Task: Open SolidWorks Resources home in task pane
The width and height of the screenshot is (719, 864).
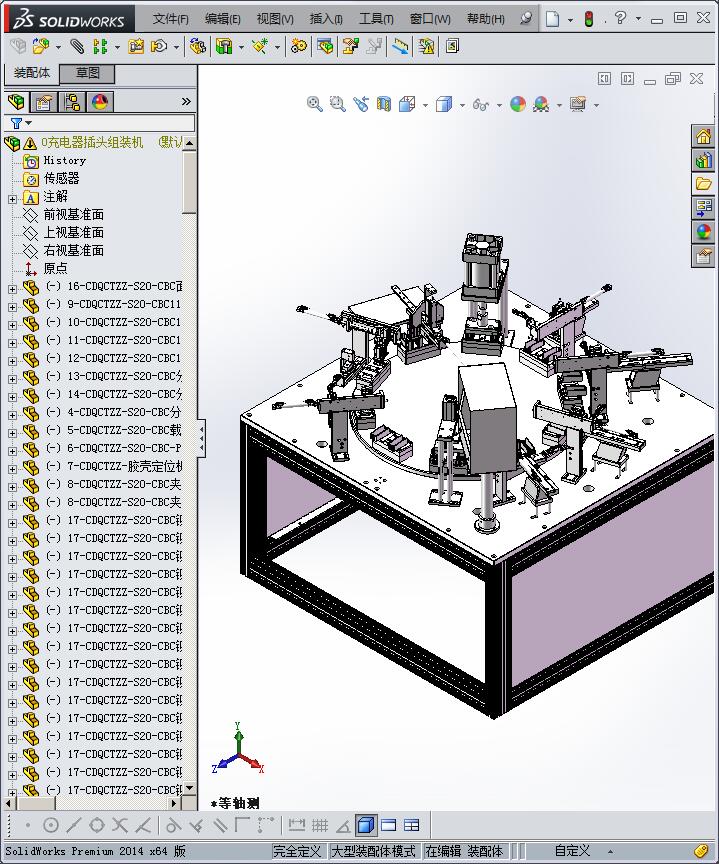Action: pos(704,136)
